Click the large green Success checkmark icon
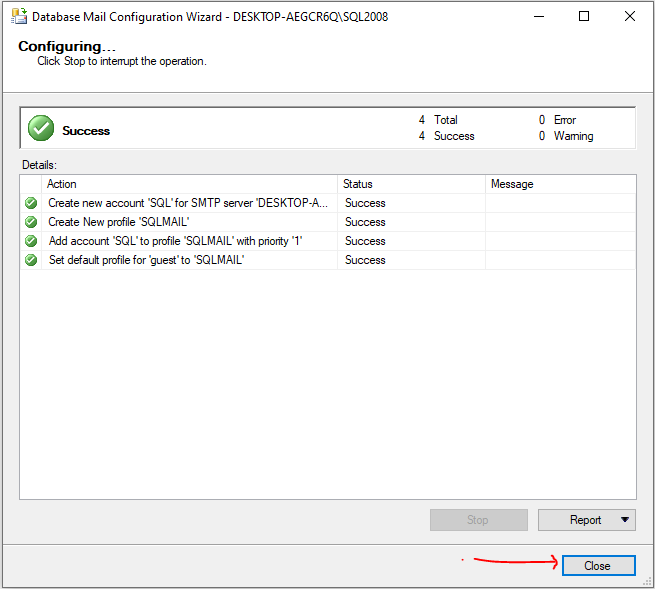655x589 pixels. point(41,128)
